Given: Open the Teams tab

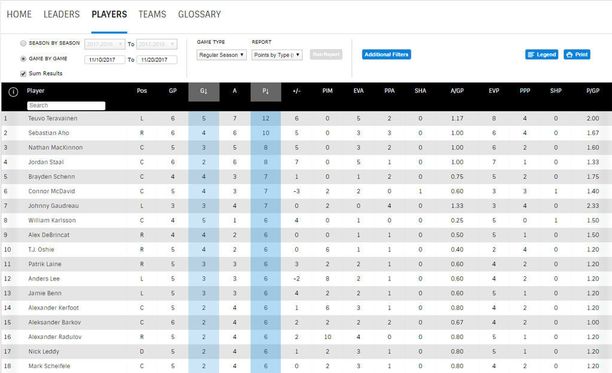Looking at the screenshot, I should click(x=152, y=14).
